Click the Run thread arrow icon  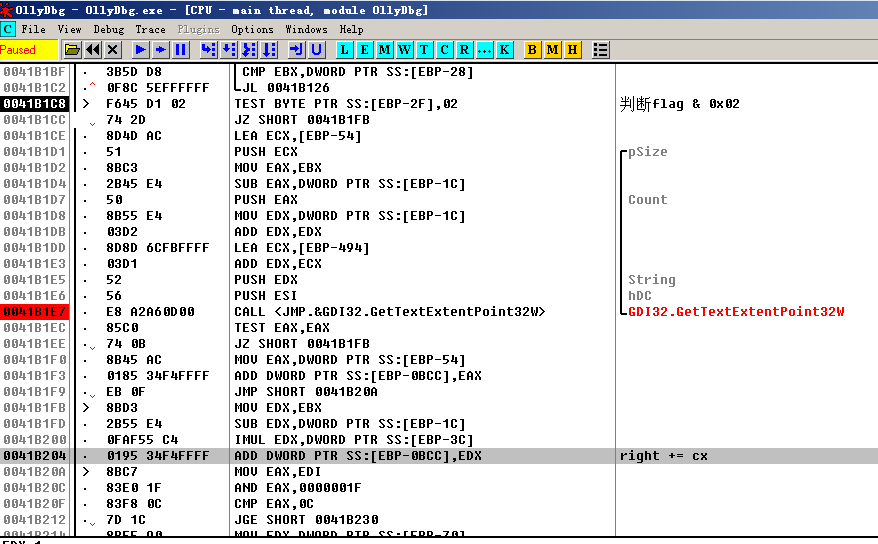coord(161,50)
